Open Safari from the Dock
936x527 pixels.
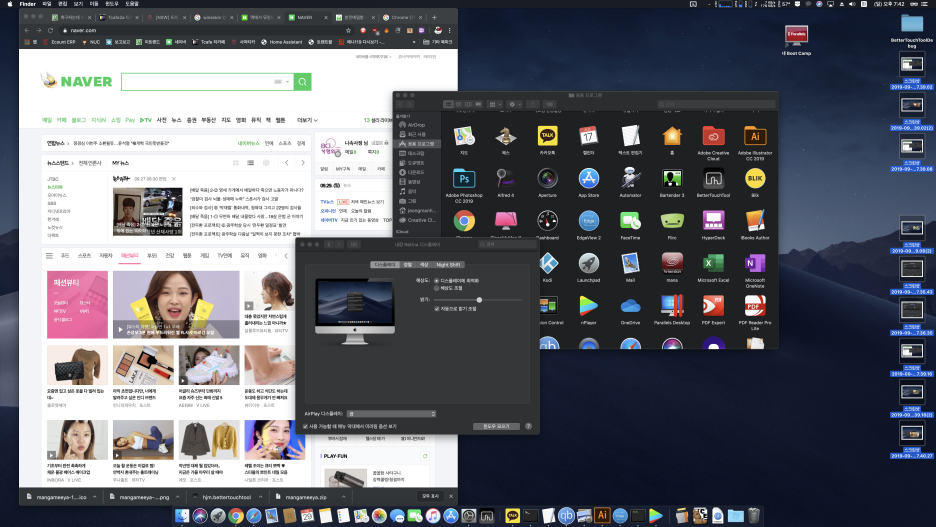point(254,516)
